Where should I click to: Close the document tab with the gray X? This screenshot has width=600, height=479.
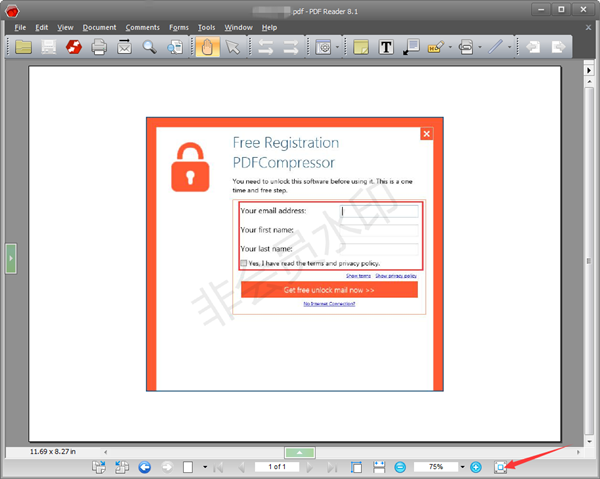coord(589,28)
